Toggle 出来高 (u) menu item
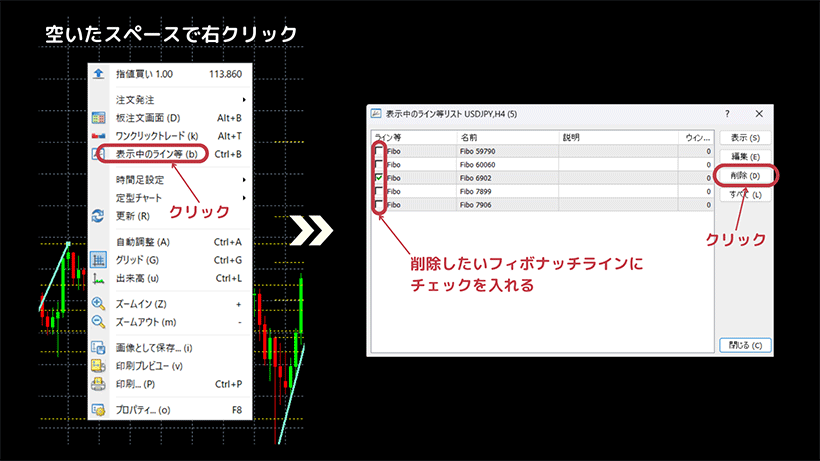 (170, 279)
